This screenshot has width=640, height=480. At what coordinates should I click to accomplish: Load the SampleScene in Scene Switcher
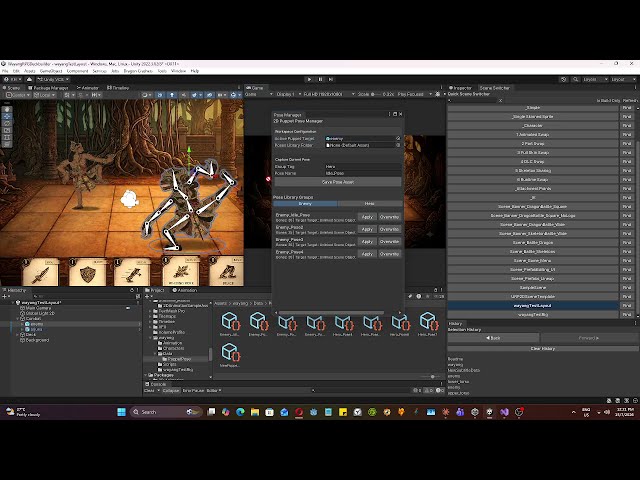click(x=533, y=287)
